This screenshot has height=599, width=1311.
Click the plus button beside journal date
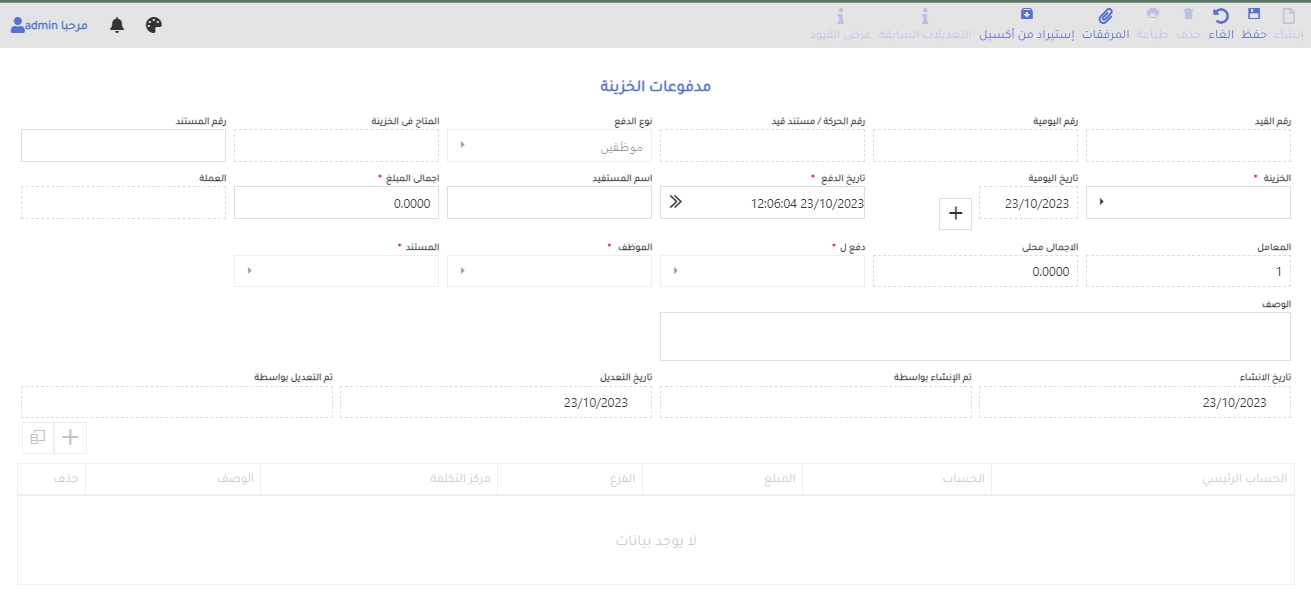point(955,214)
